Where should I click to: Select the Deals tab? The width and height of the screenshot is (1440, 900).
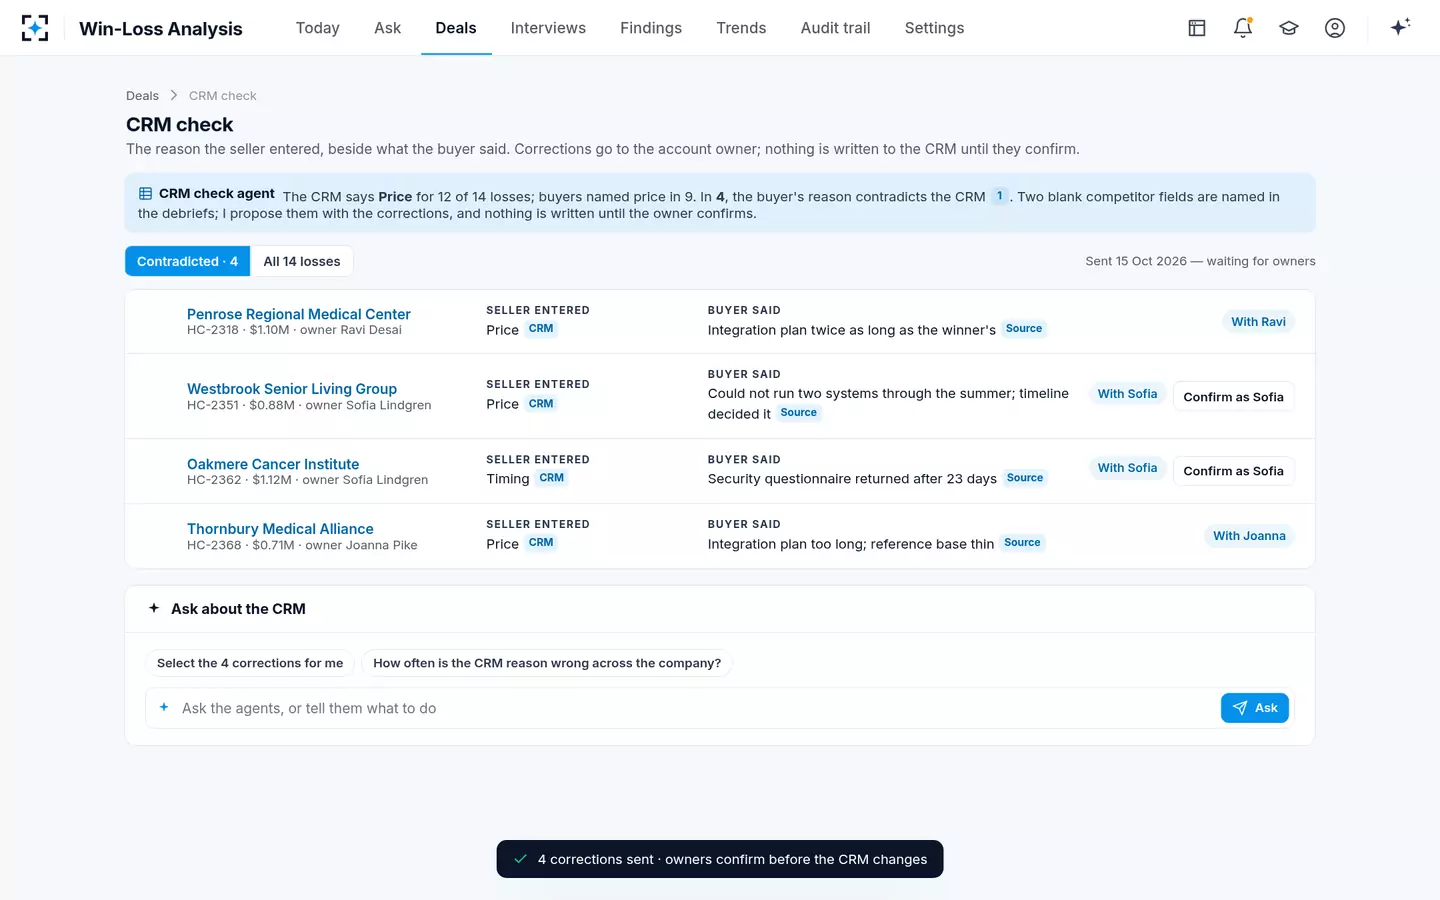tap(456, 28)
